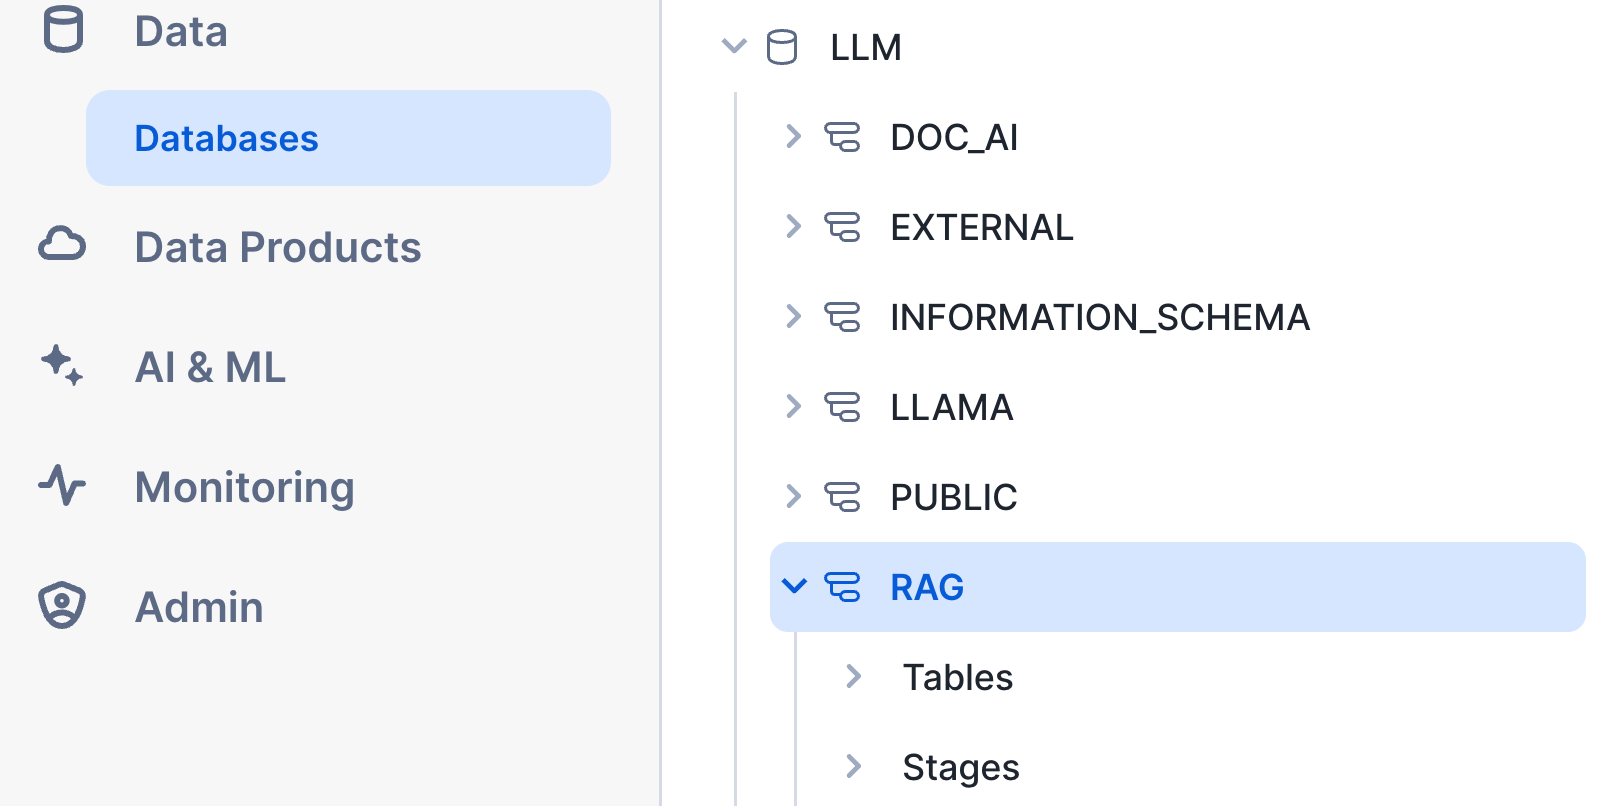Click the INFORMATION_SCHEMA schema icon
Screen dimensions: 1606x806
842,317
